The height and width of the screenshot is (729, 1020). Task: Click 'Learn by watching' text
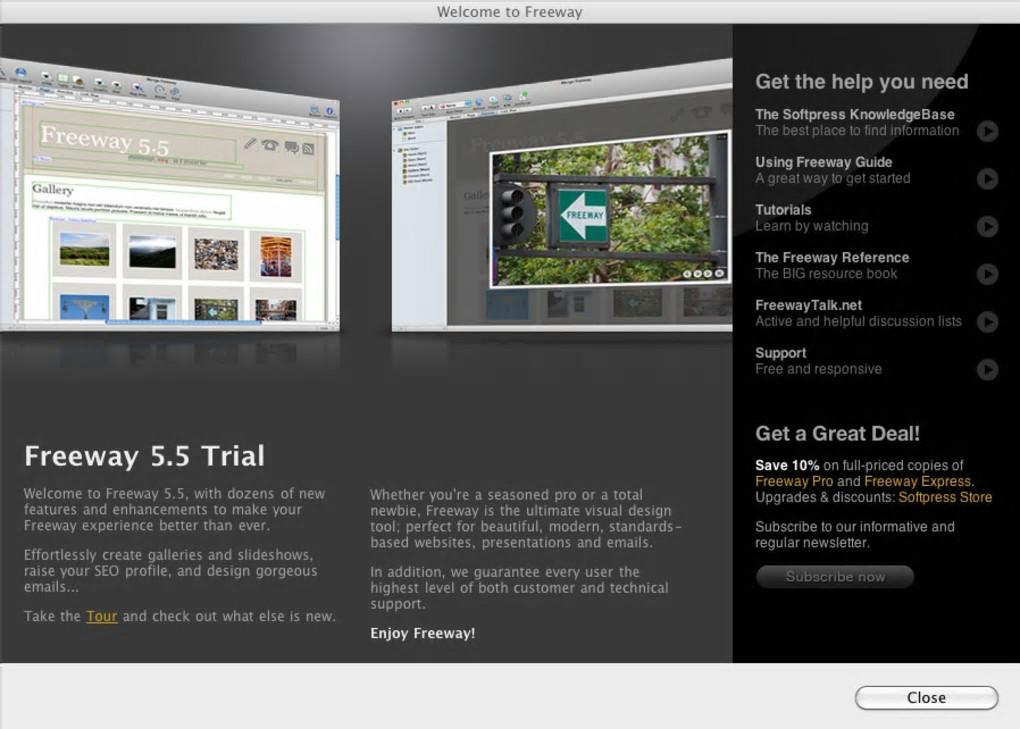point(811,226)
